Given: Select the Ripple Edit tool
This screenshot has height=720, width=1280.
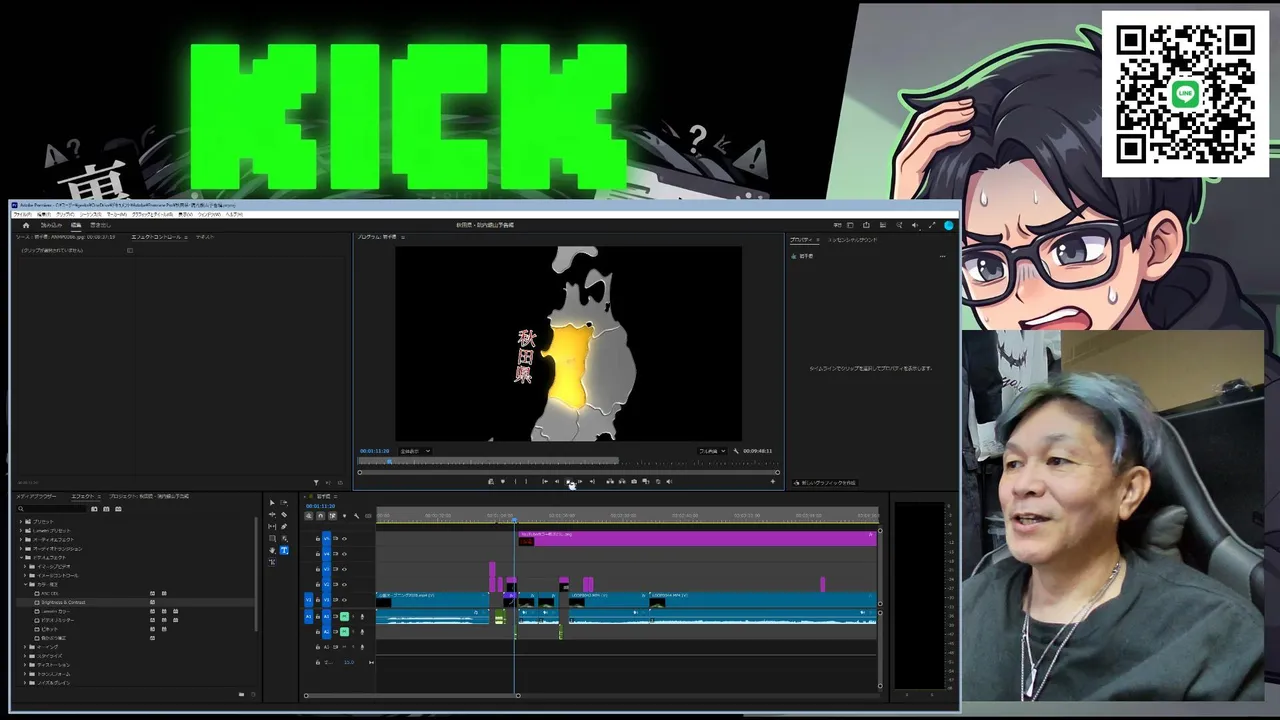Looking at the screenshot, I should click(x=272, y=515).
